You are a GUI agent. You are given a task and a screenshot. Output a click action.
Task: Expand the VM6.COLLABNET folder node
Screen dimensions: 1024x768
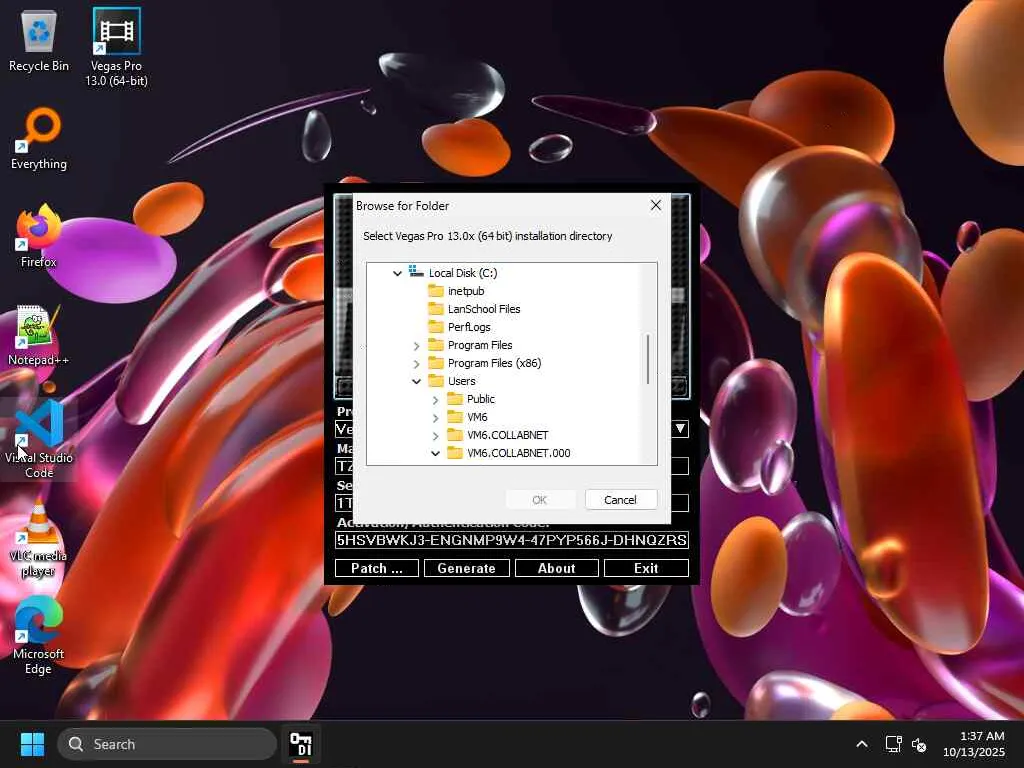[x=436, y=435]
